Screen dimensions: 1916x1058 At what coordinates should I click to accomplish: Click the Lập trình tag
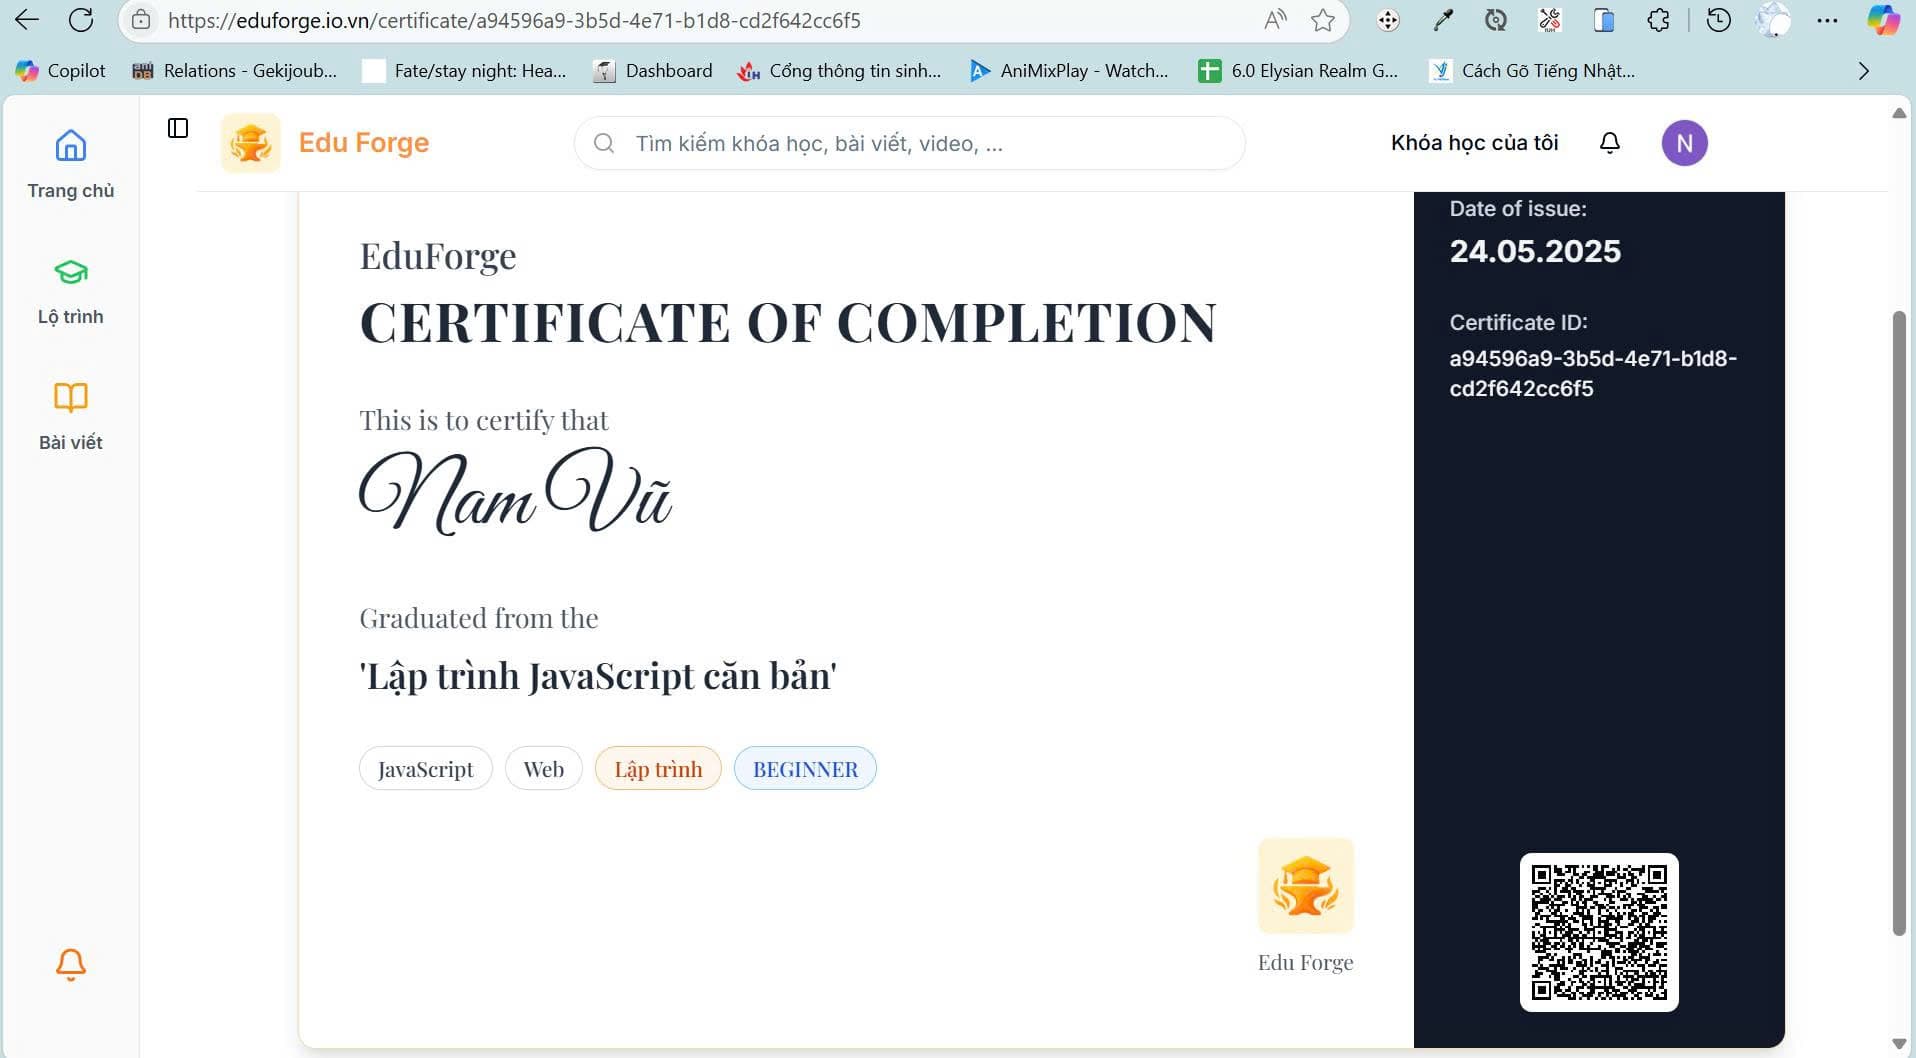[658, 769]
